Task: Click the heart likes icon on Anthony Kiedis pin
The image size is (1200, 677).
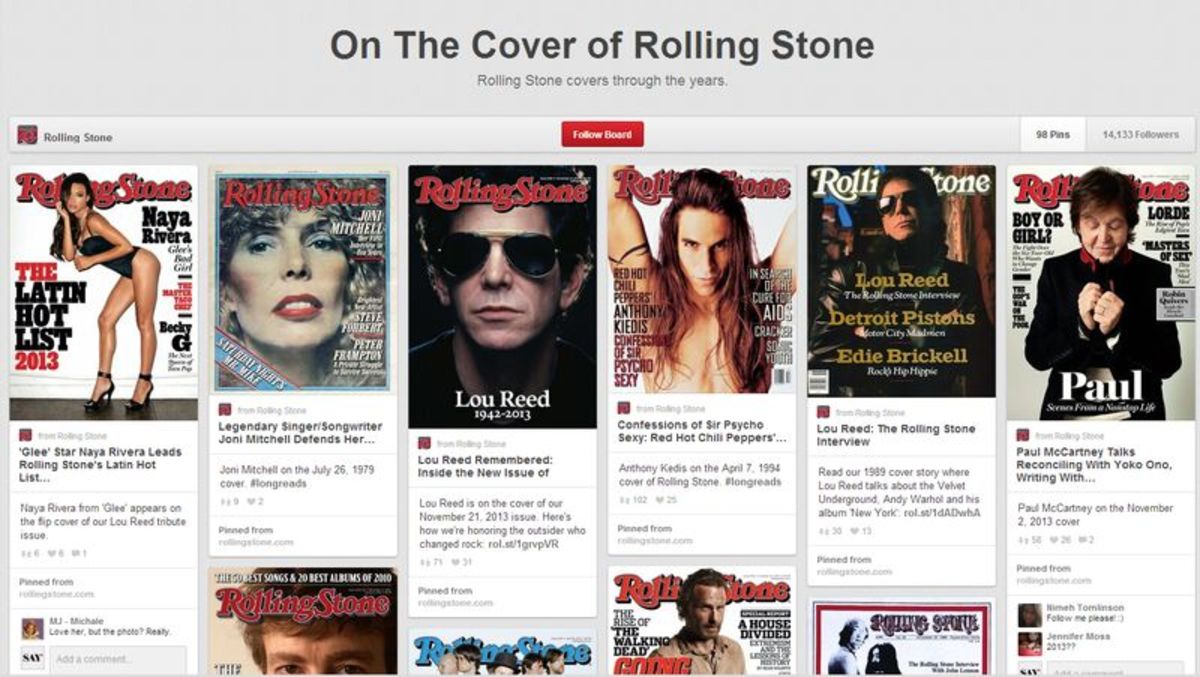Action: pos(658,500)
